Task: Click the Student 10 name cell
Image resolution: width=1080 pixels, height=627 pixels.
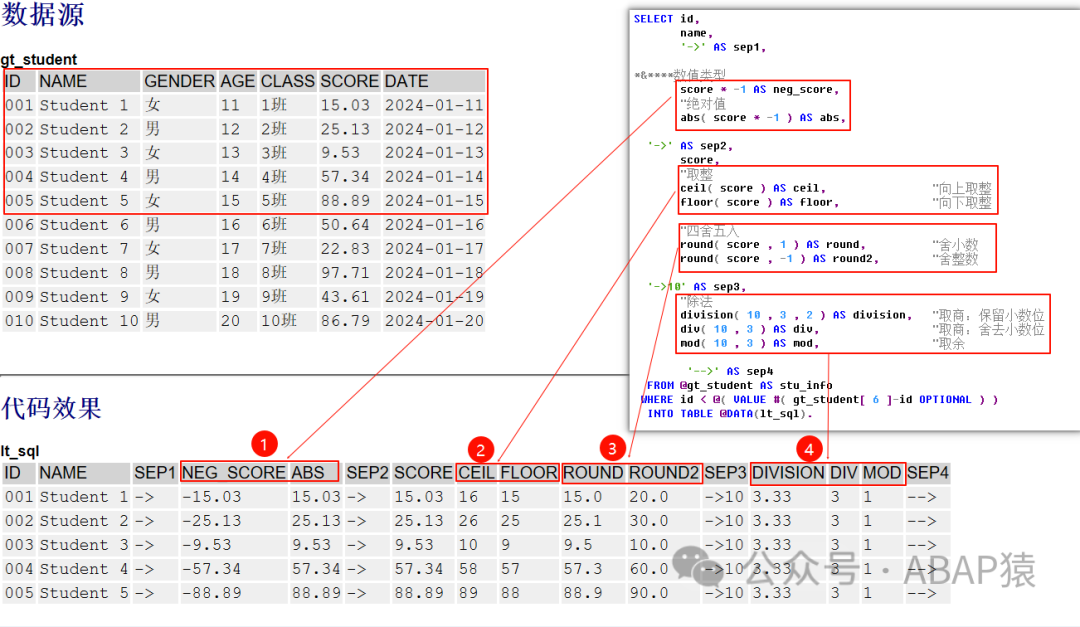Action: tap(89, 321)
